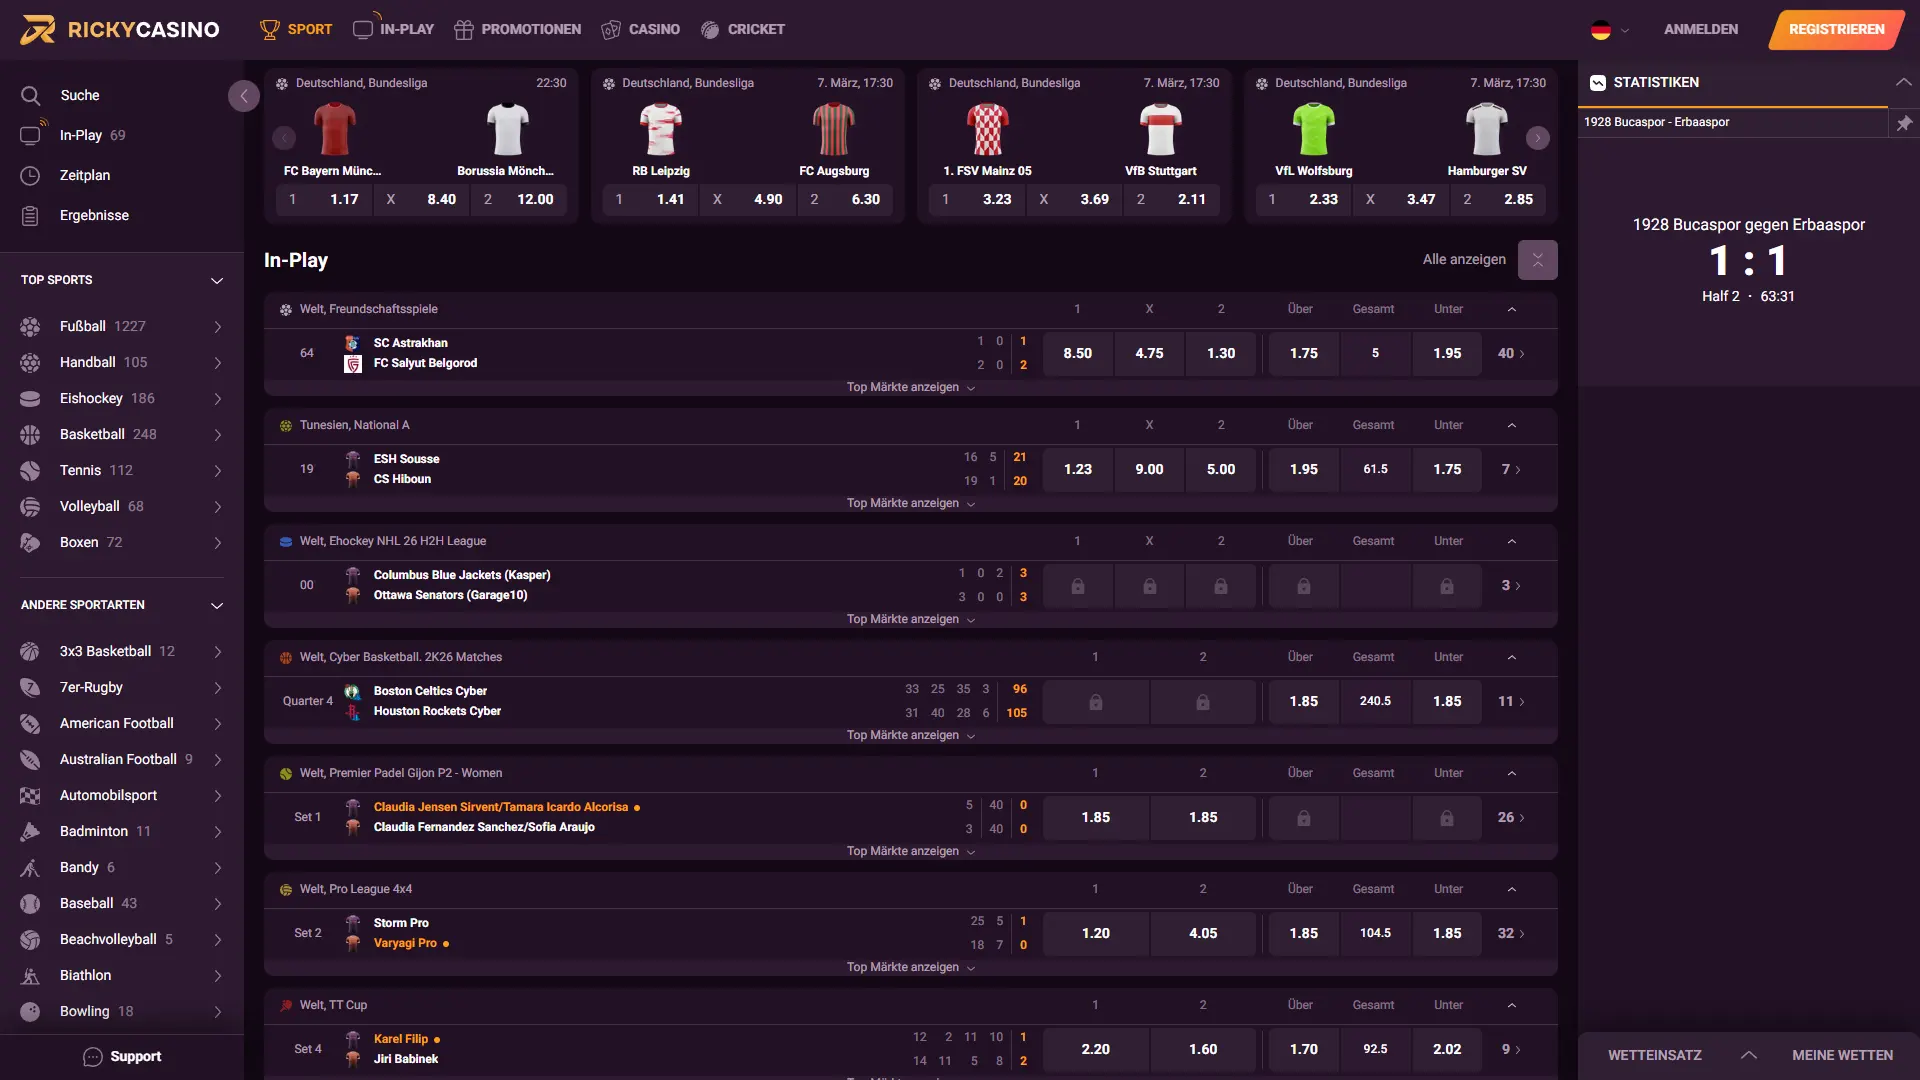Open In-Play in the left sidebar

point(80,135)
